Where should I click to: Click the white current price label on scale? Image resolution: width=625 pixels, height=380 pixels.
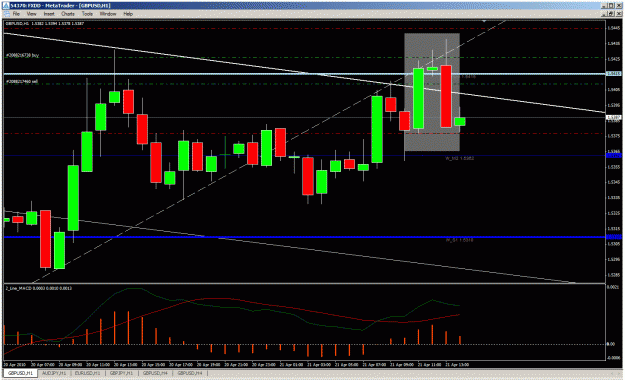[613, 118]
